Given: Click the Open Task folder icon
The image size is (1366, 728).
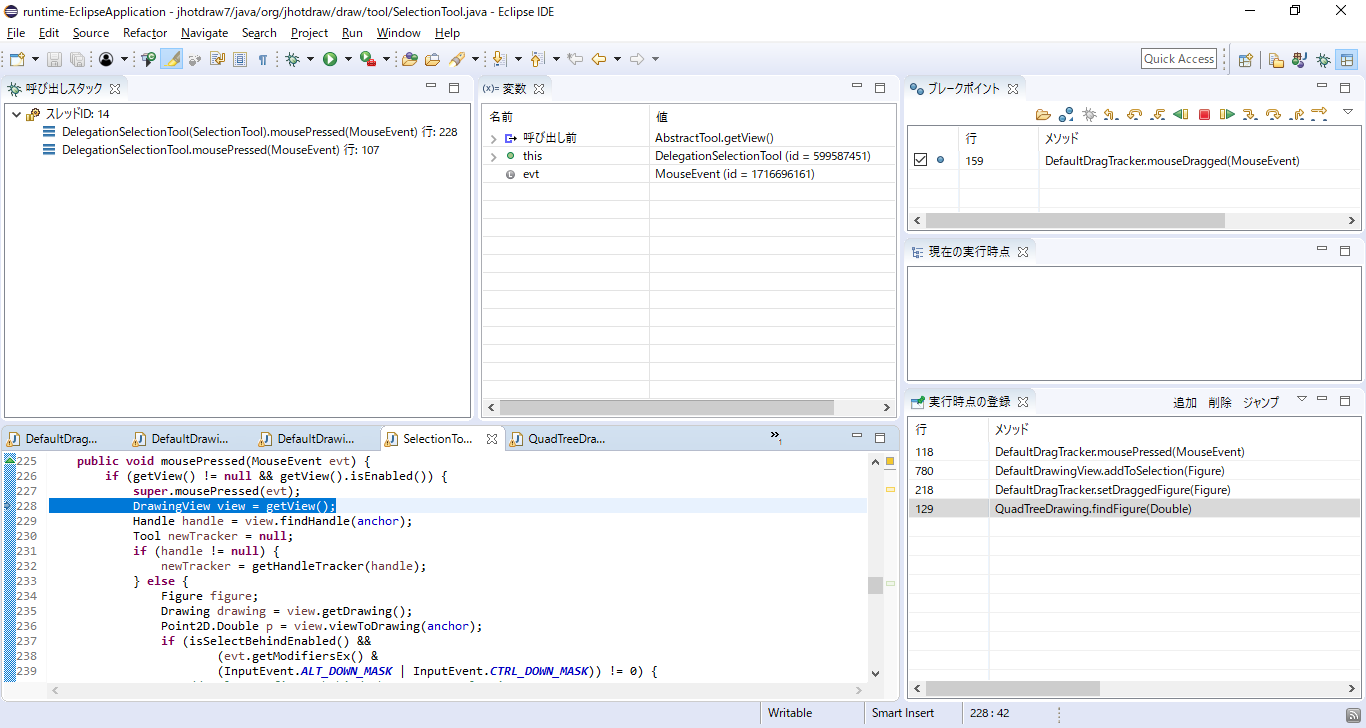Looking at the screenshot, I should click(433, 59).
